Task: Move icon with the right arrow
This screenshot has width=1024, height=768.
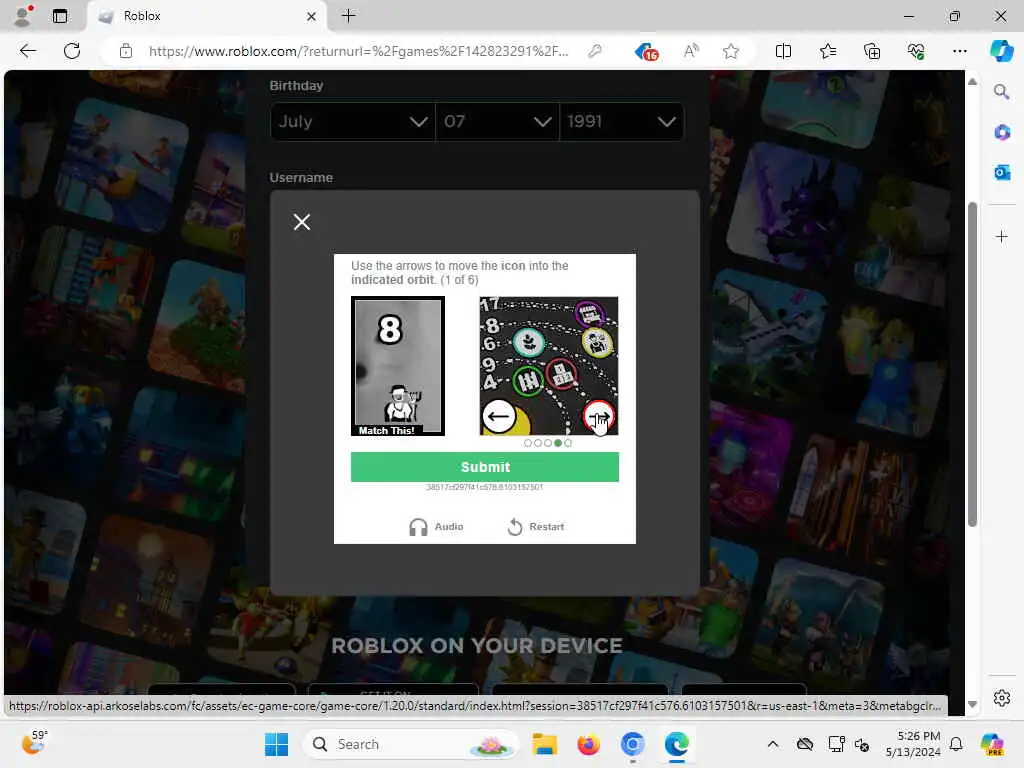Action: pos(598,417)
